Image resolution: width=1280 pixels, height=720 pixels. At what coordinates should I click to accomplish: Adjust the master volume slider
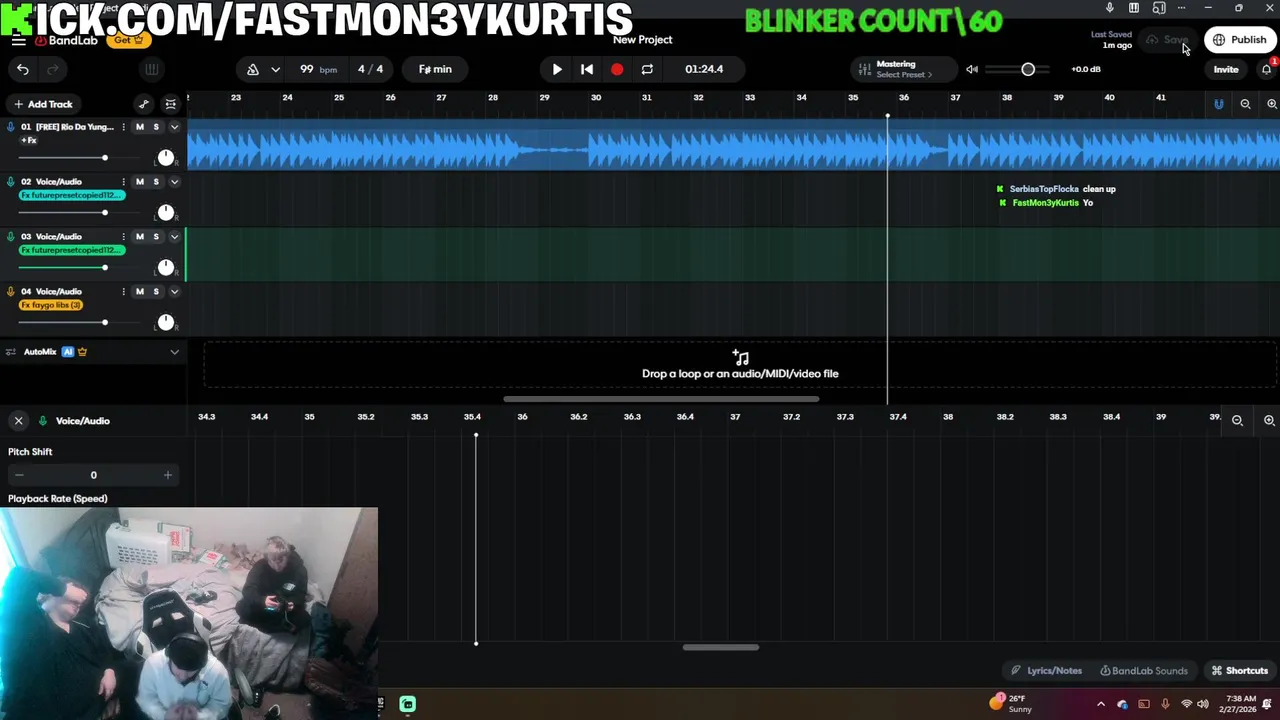[1028, 69]
